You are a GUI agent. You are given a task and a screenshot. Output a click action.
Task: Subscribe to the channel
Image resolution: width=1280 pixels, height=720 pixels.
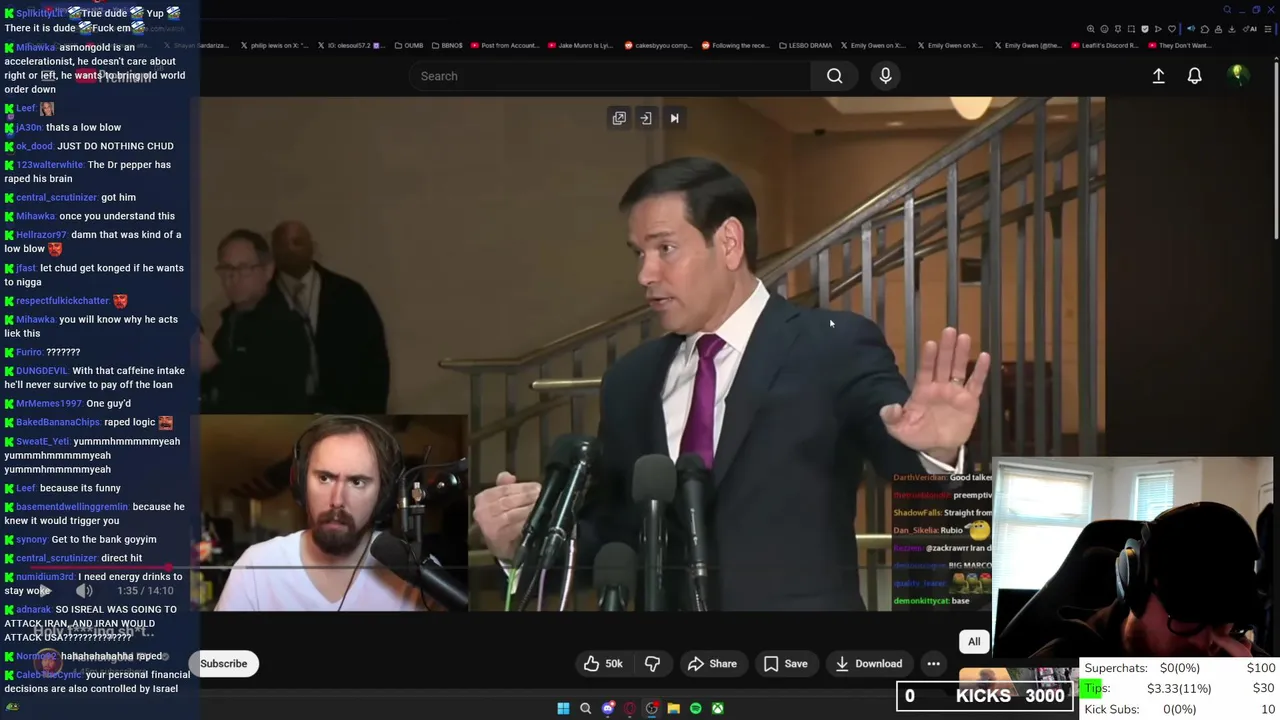224,663
